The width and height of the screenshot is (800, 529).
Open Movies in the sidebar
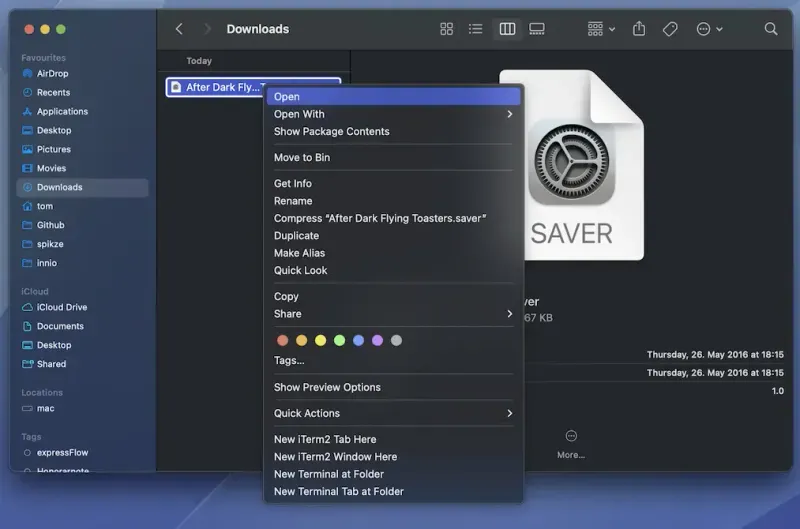click(x=83, y=168)
